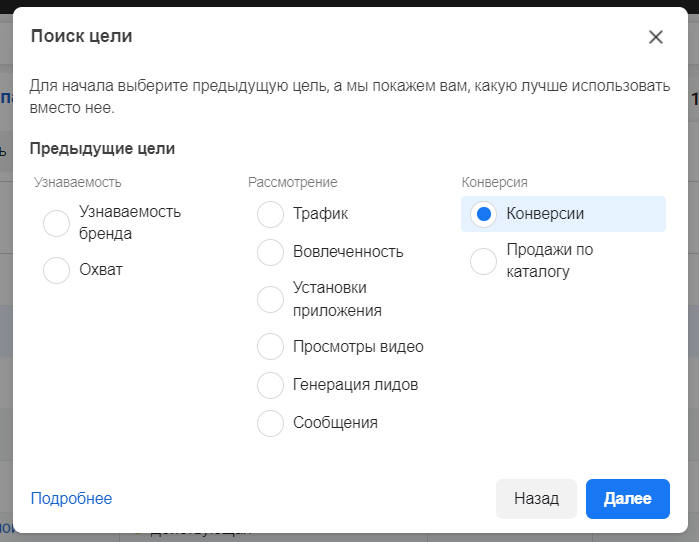Click the blue Далее button

[627, 499]
